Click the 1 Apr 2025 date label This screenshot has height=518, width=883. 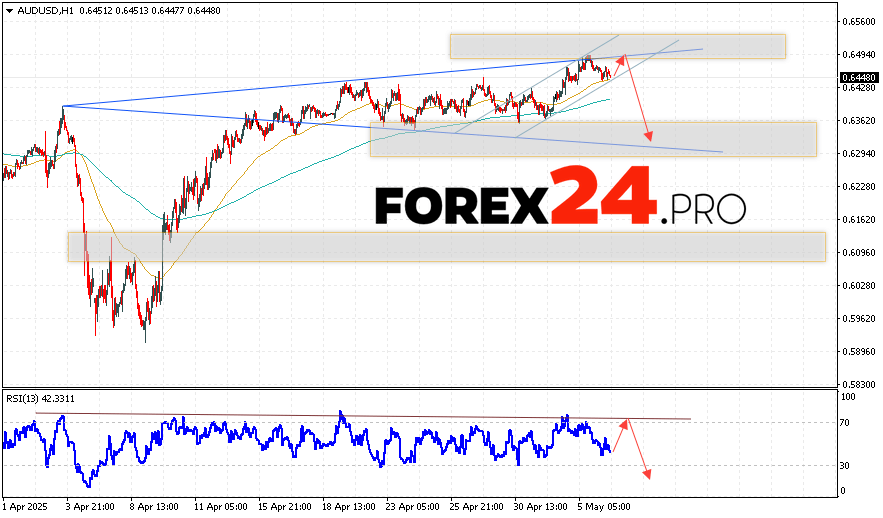click(26, 507)
